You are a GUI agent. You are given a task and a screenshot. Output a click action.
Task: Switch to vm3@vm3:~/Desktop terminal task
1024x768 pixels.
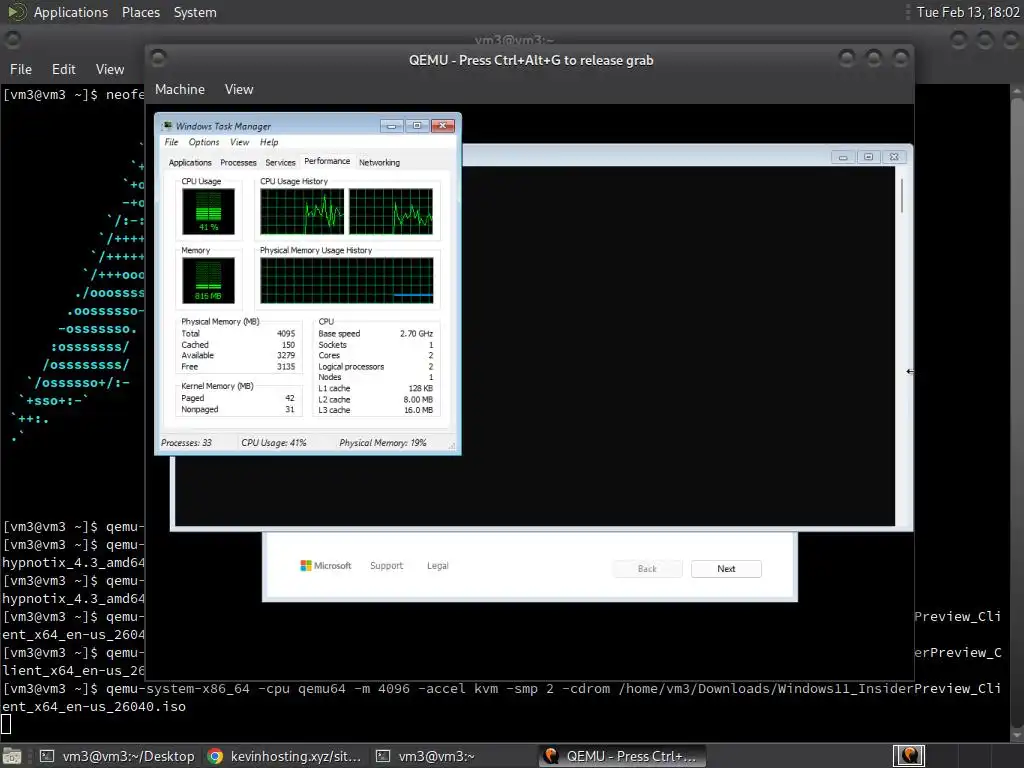pyautogui.click(x=117, y=756)
